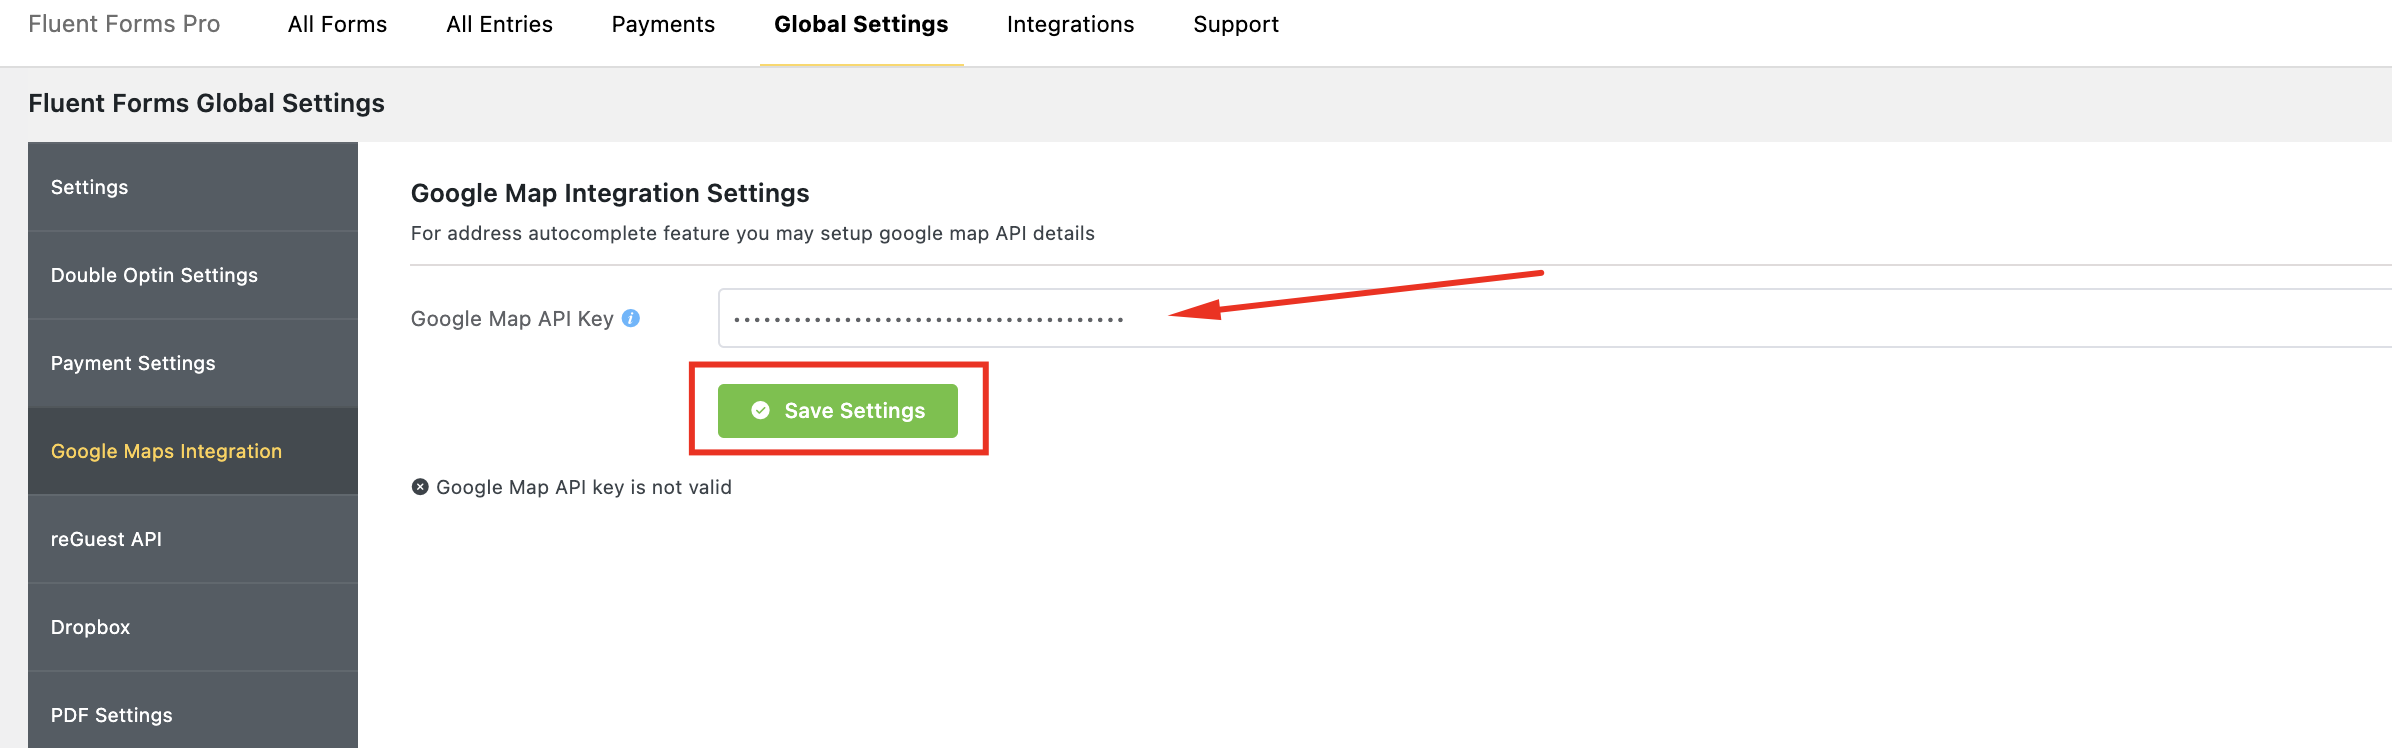
Task: Switch to All Entries tab
Action: coord(499,24)
